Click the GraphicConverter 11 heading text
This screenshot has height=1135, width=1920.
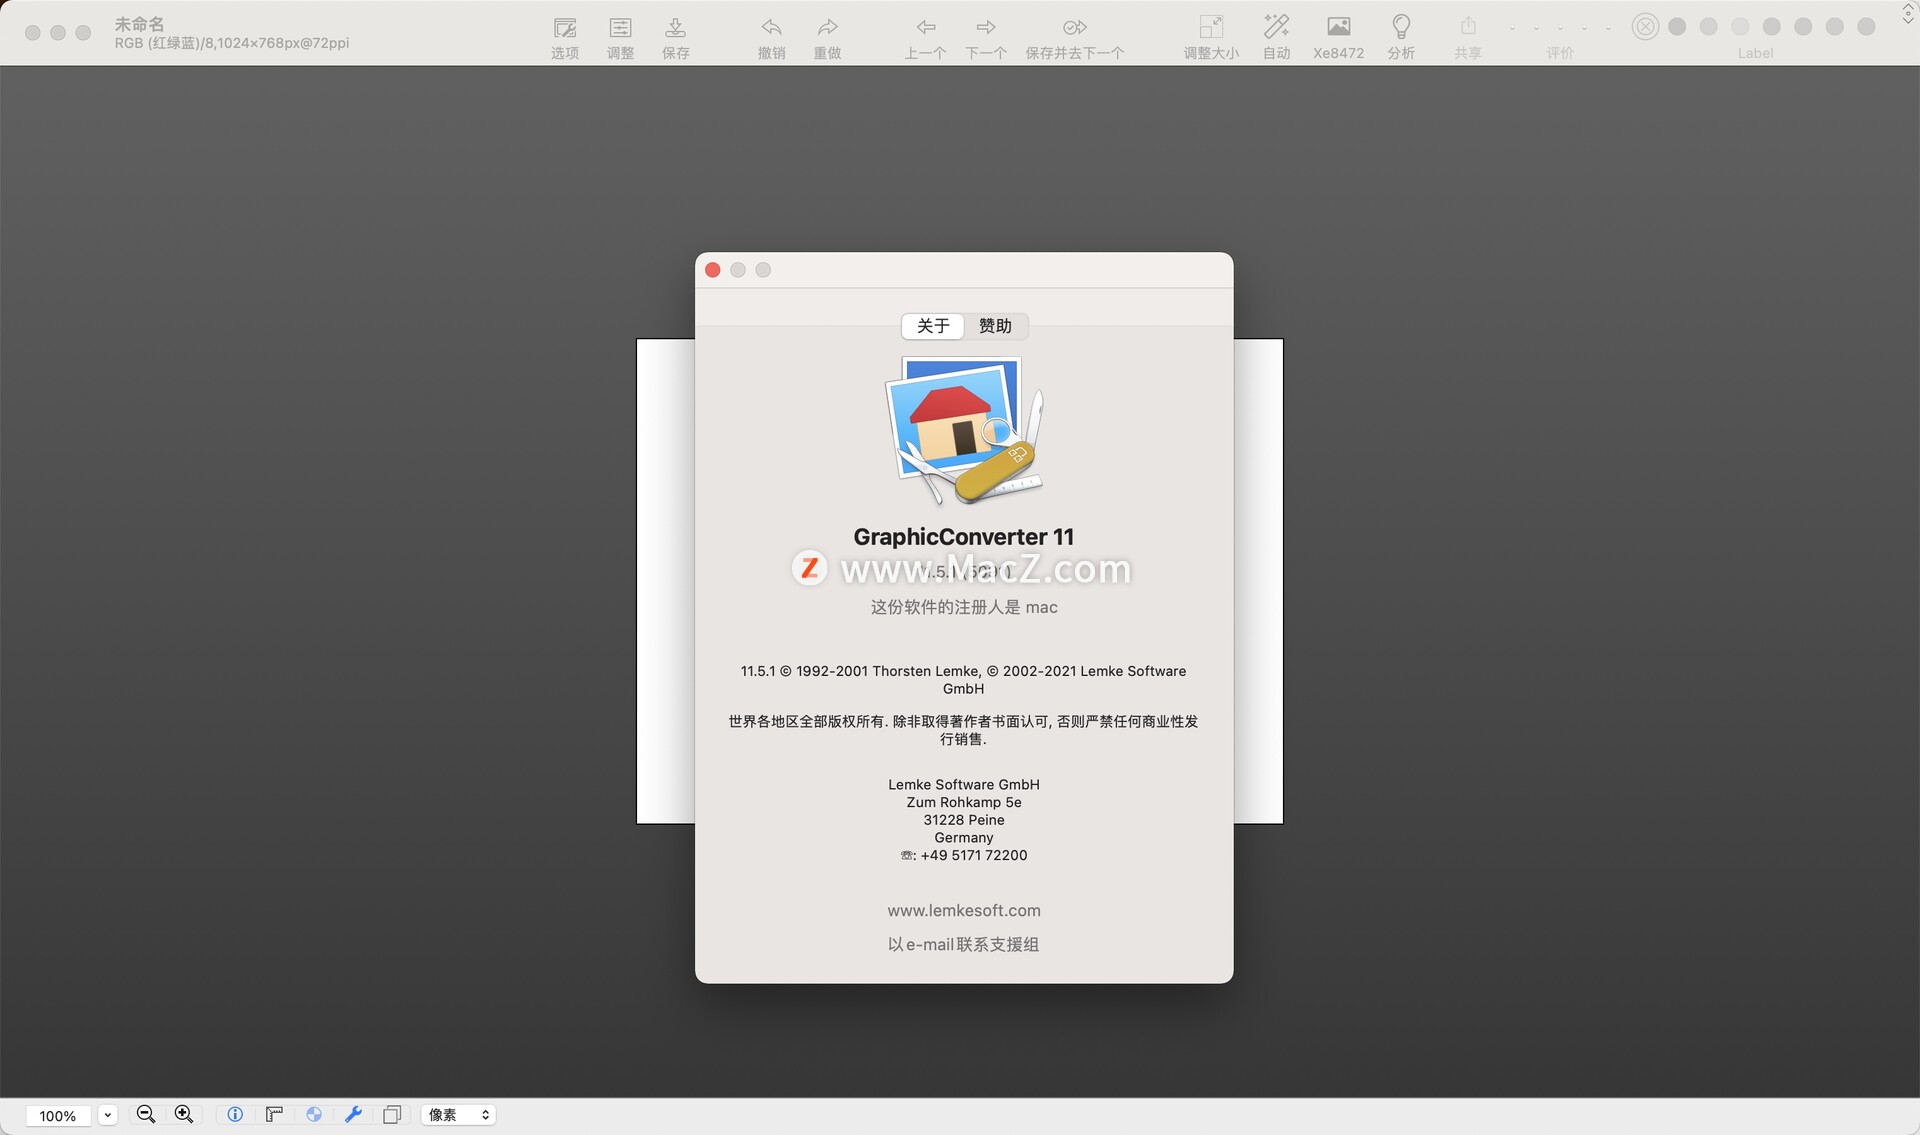point(964,537)
